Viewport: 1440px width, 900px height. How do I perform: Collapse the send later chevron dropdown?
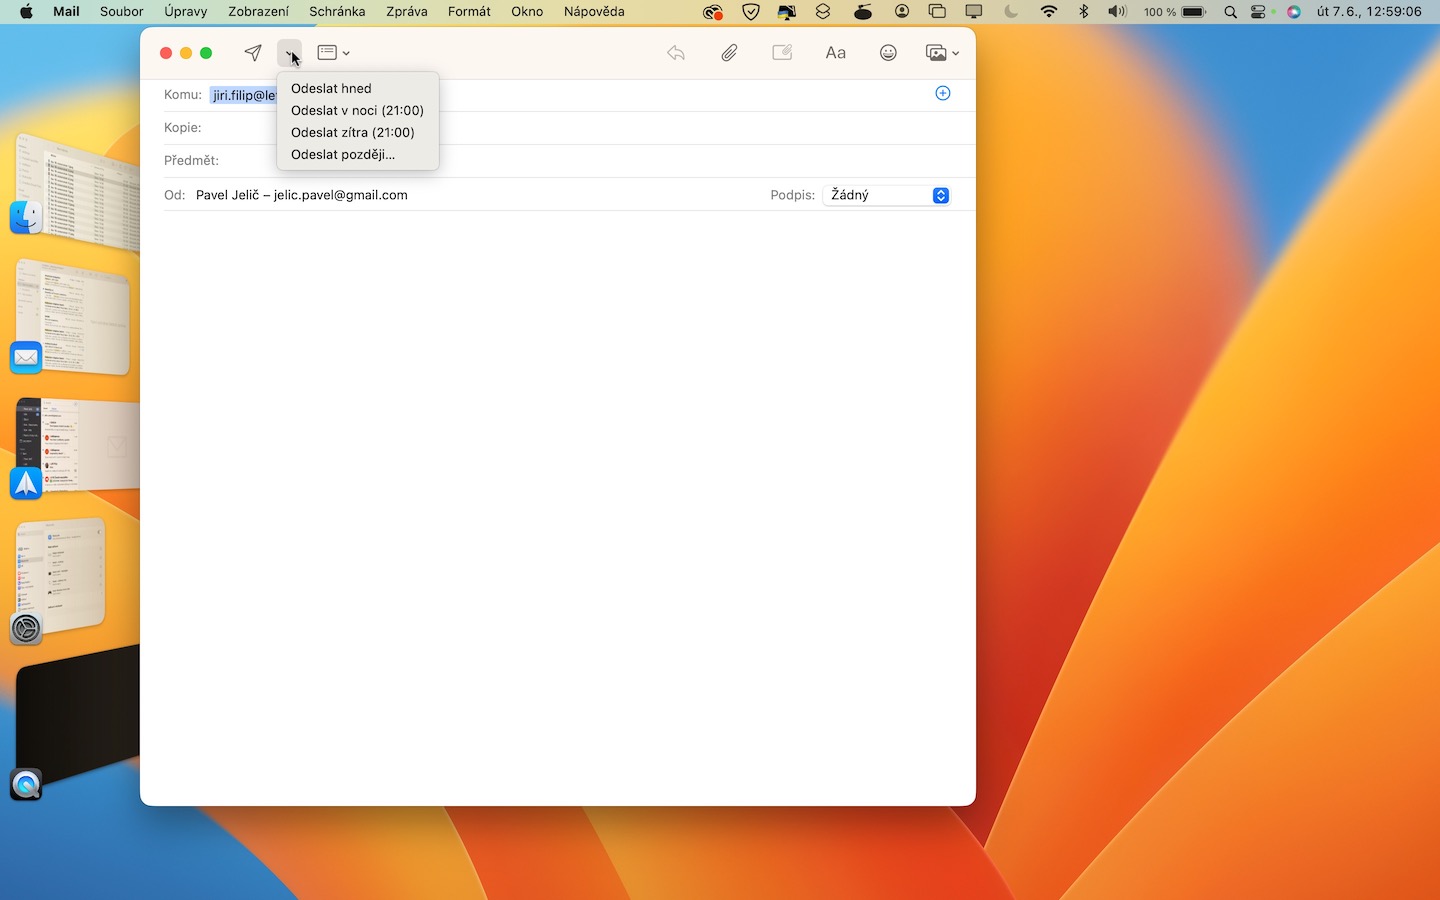[x=289, y=53]
